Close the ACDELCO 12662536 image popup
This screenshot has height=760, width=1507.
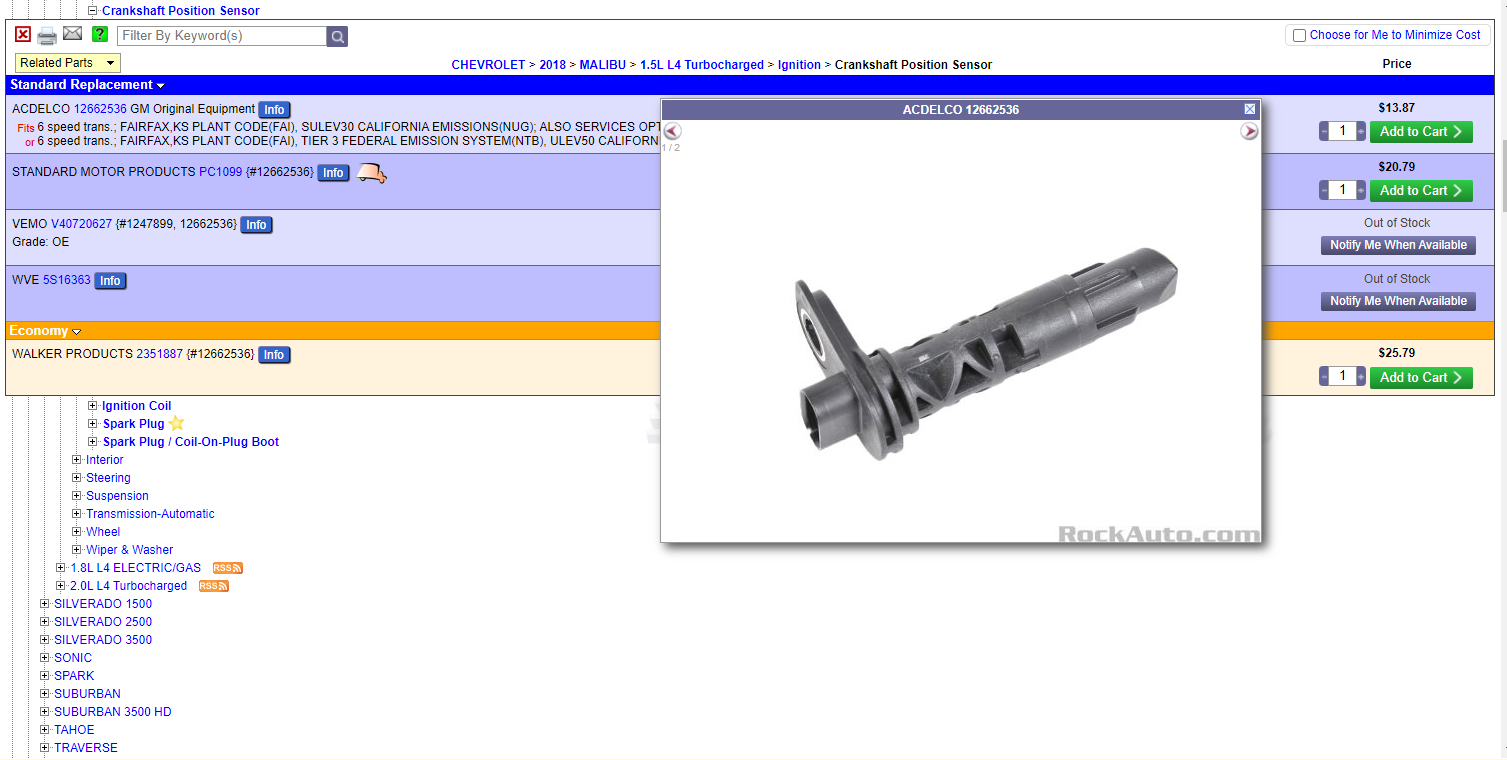1250,109
